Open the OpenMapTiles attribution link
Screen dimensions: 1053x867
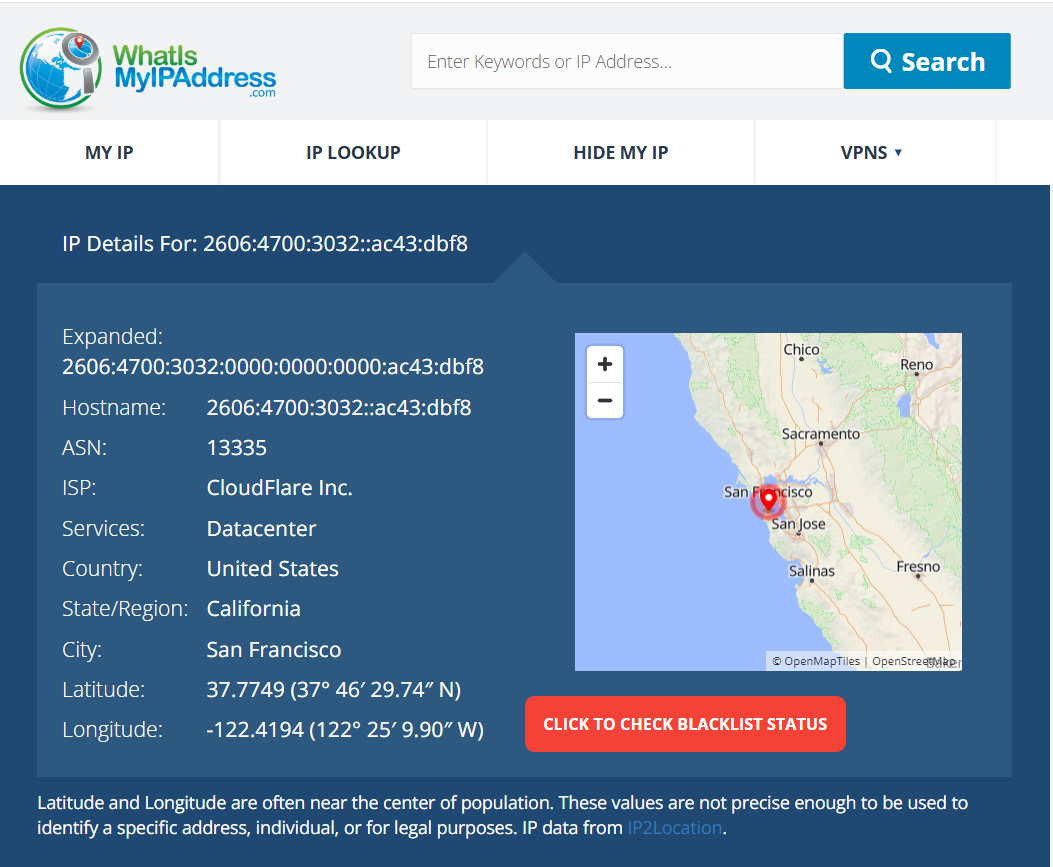click(x=816, y=661)
